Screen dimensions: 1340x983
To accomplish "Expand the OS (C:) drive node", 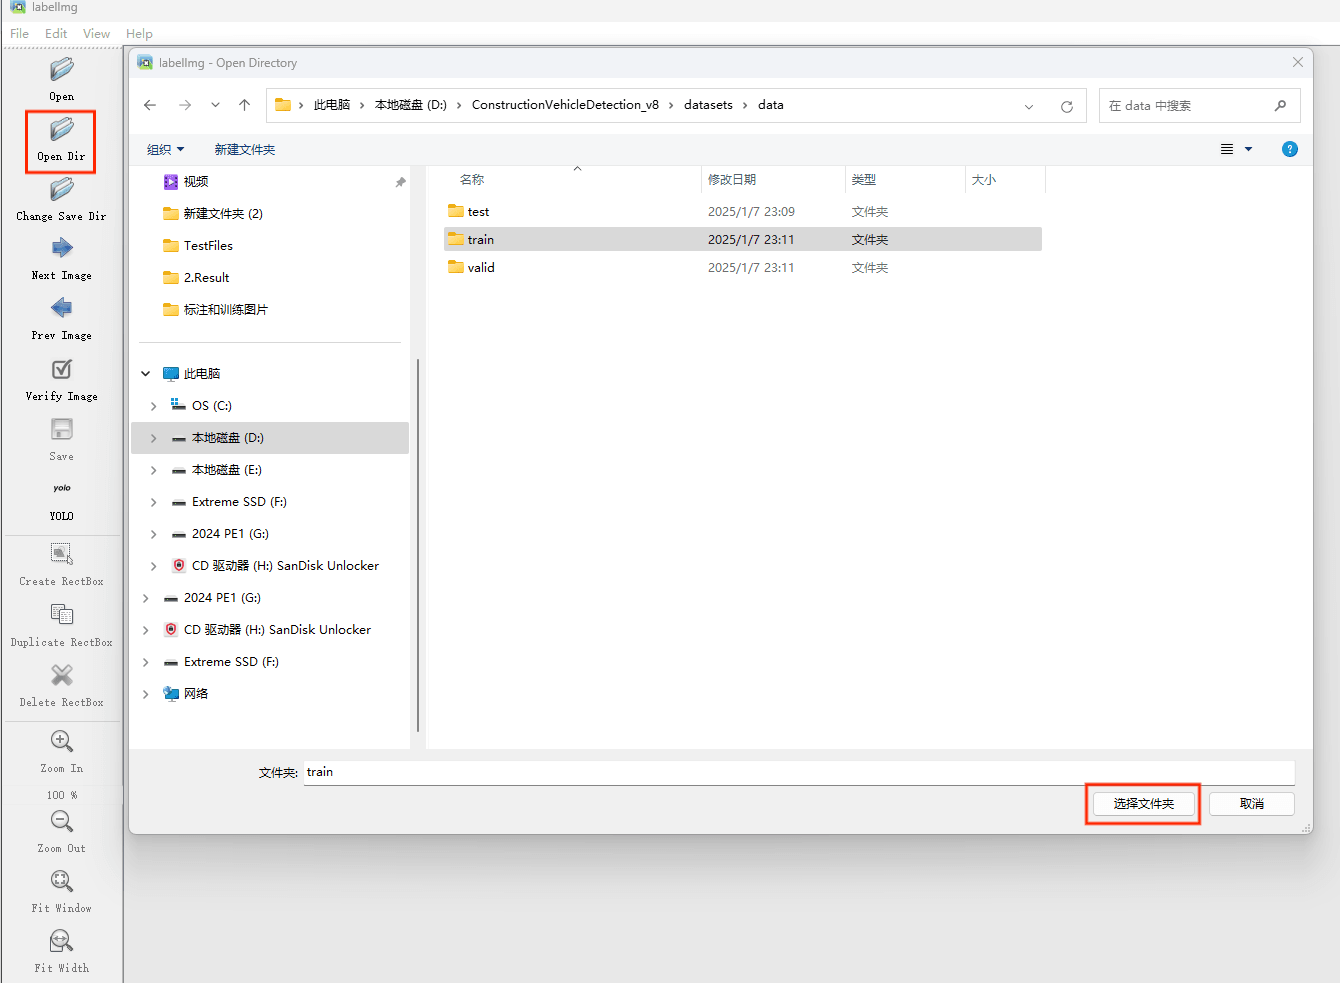I will pyautogui.click(x=153, y=406).
